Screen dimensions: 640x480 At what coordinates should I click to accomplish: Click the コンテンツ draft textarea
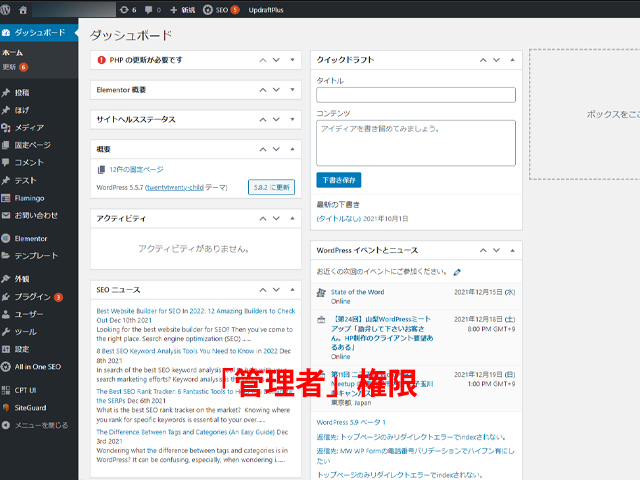click(416, 143)
